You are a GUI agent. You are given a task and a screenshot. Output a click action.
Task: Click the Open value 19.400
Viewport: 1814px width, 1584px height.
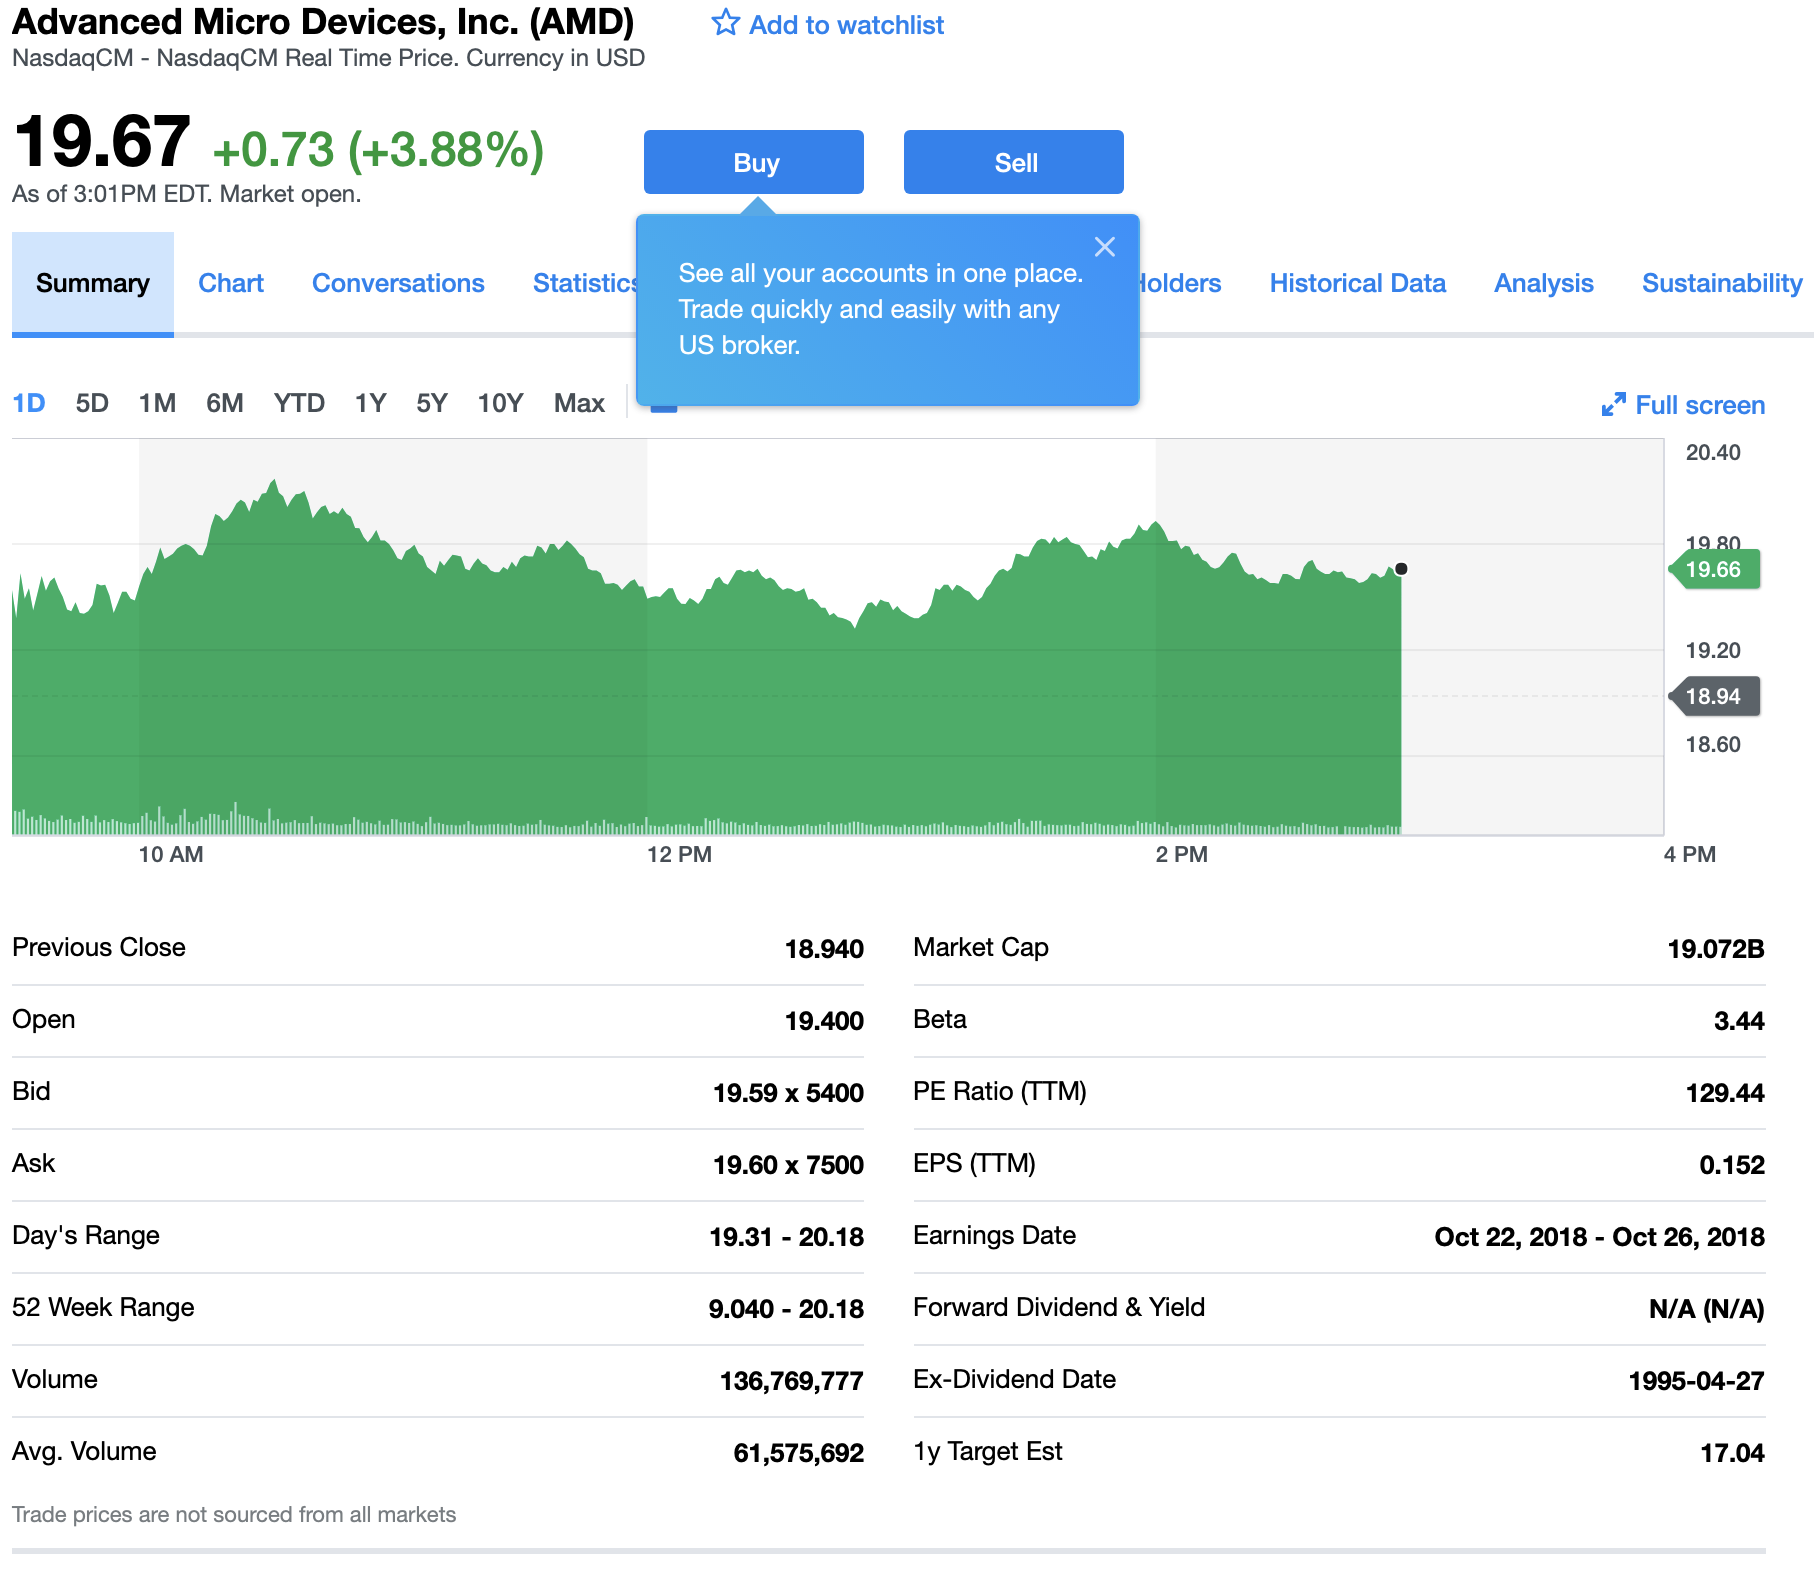(x=824, y=1021)
